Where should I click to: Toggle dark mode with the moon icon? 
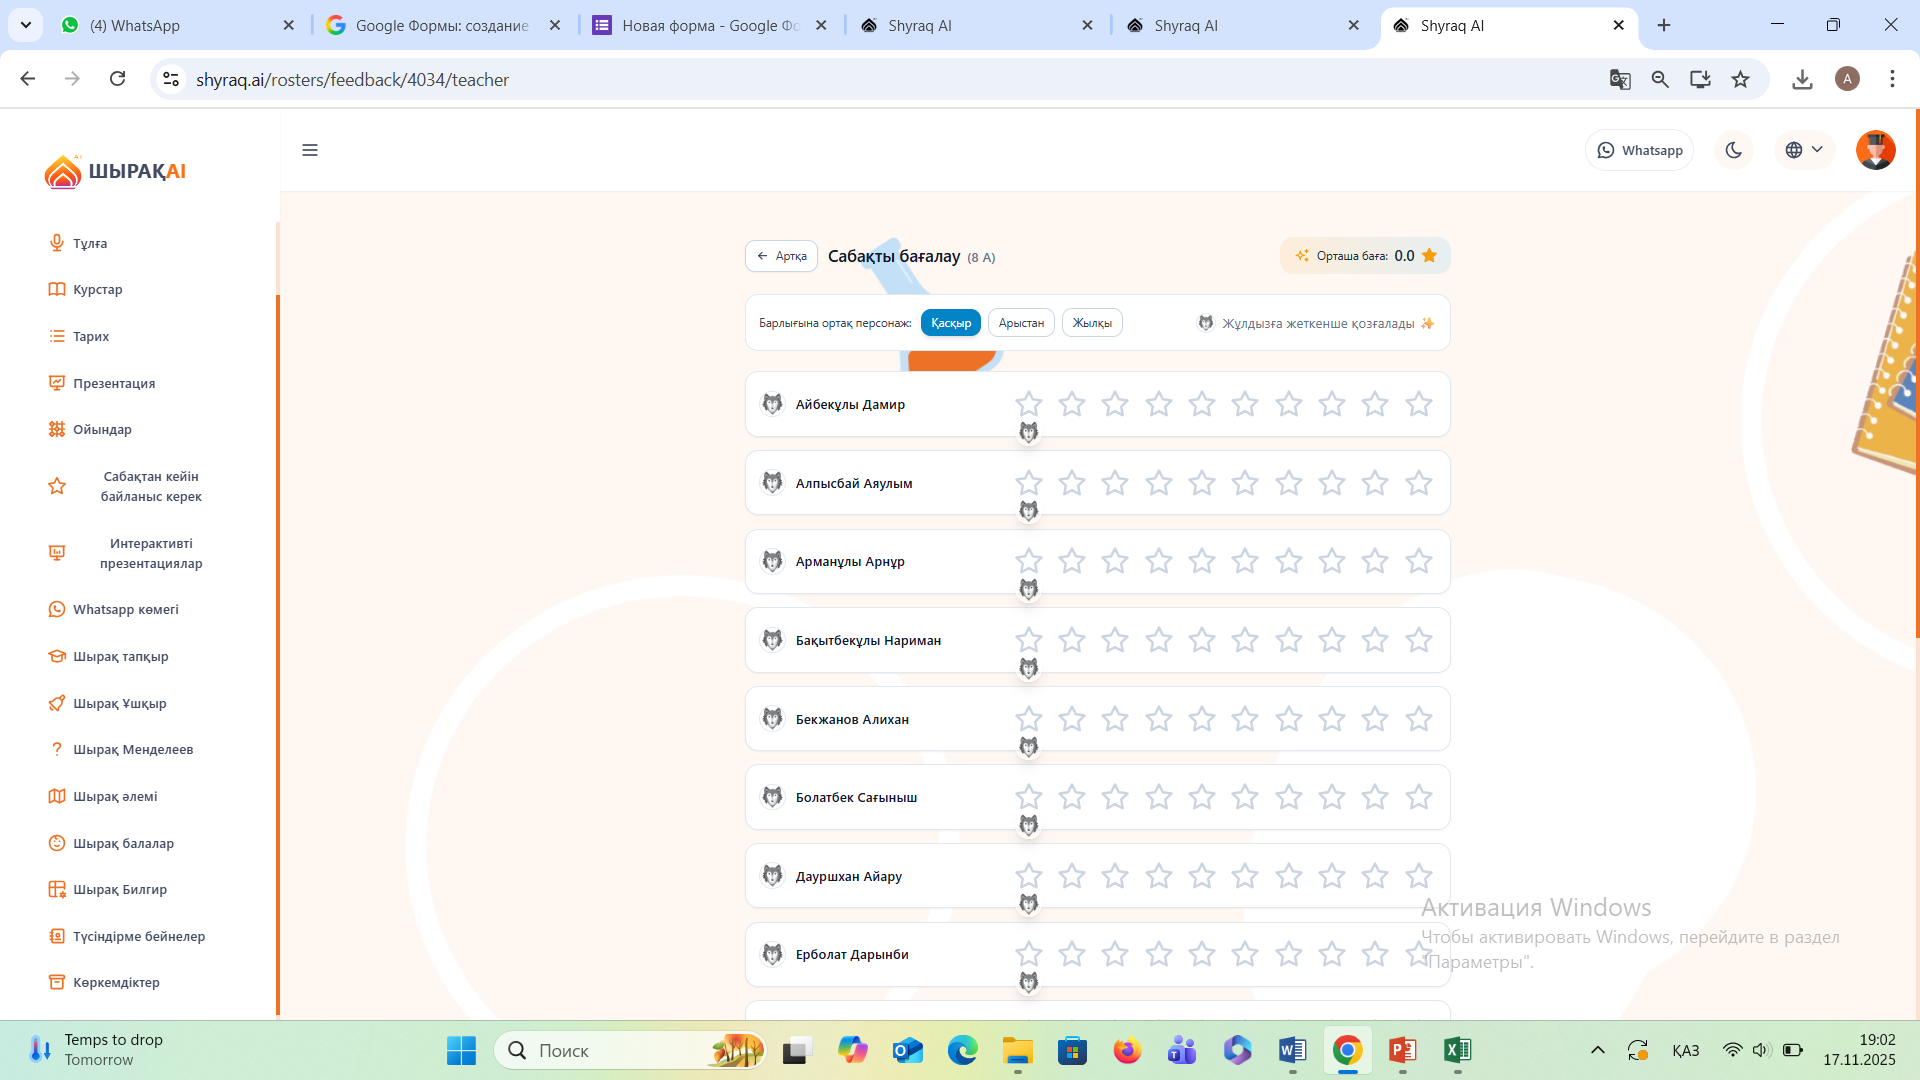pyautogui.click(x=1734, y=150)
